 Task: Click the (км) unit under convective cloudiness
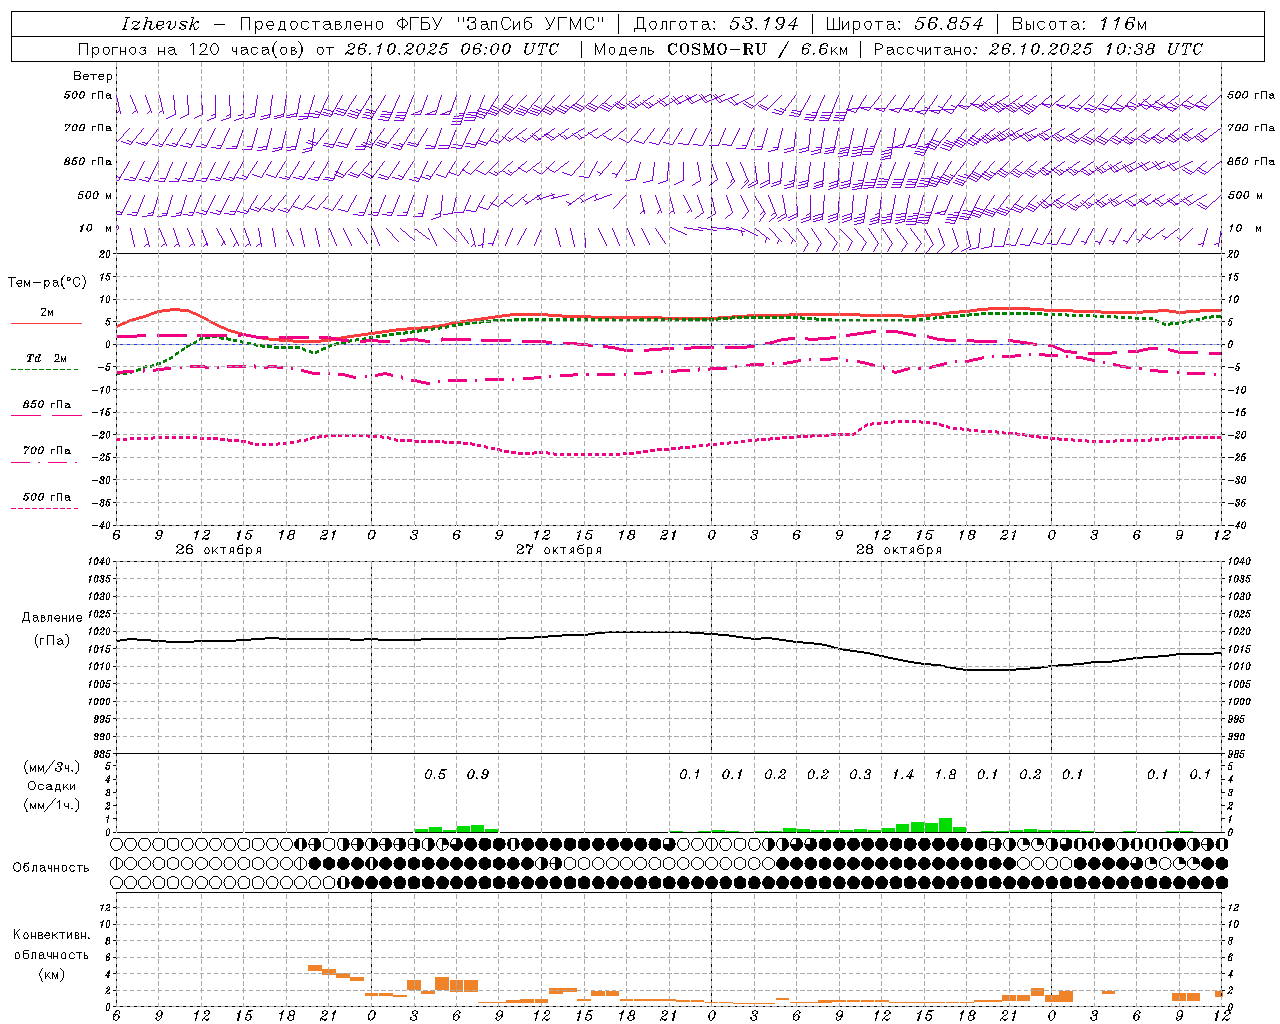click(x=51, y=973)
